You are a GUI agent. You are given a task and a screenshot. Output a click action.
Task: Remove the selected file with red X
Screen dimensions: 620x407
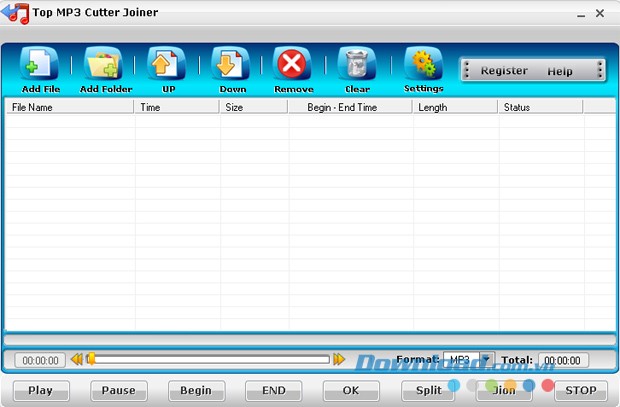pyautogui.click(x=293, y=65)
